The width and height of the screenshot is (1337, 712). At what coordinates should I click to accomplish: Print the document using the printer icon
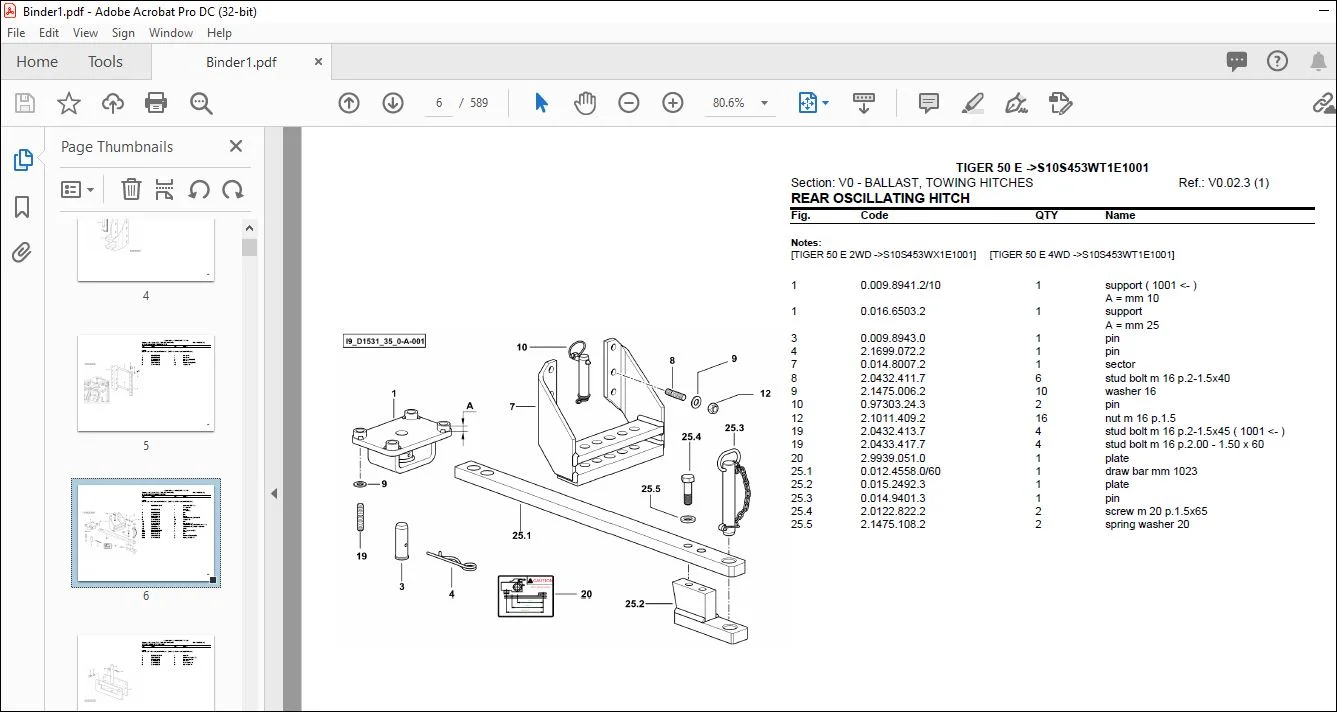pyautogui.click(x=156, y=103)
